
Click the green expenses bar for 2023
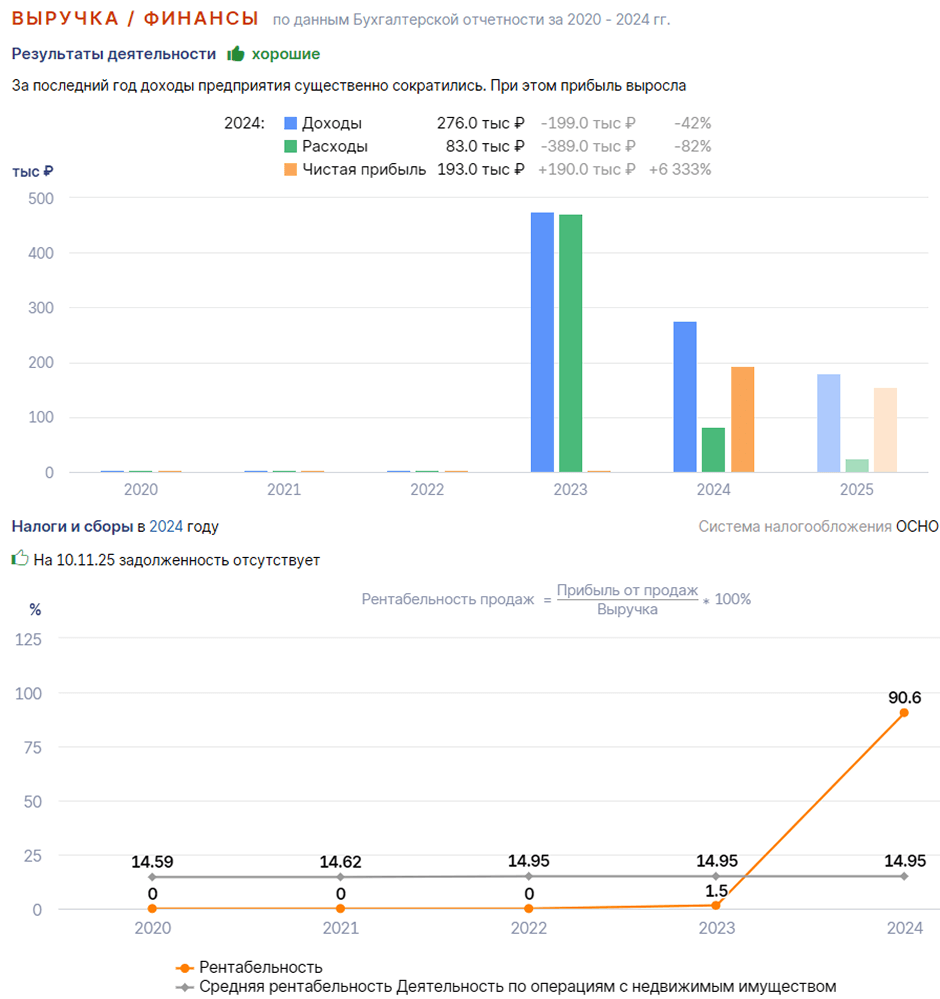[x=570, y=343]
